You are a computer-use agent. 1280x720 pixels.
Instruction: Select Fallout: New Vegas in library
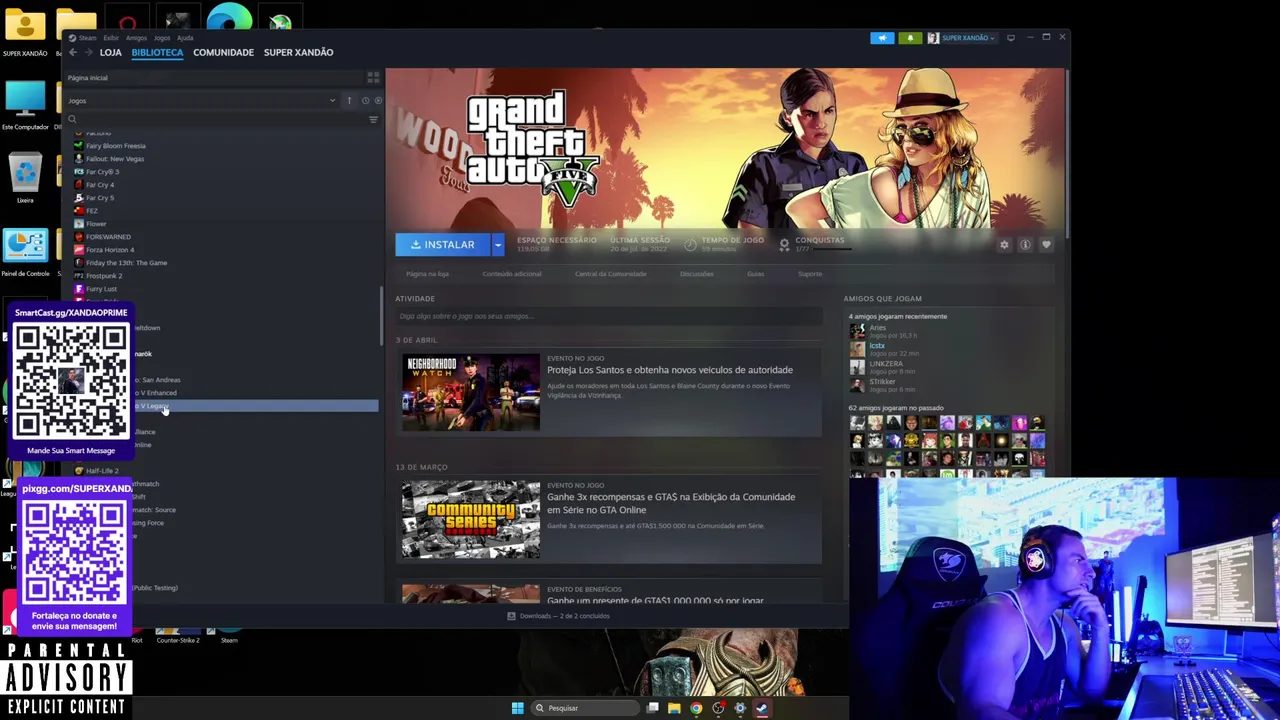[114, 159]
